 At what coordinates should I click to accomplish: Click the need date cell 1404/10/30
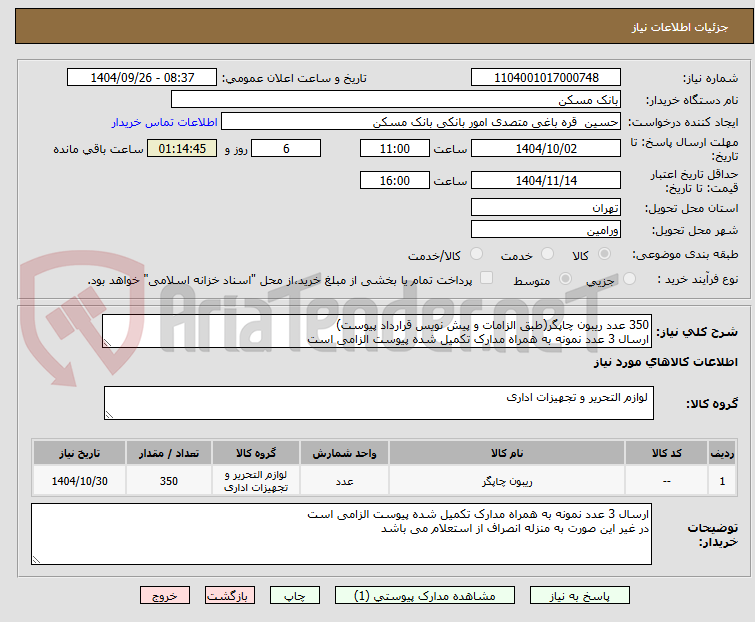click(x=79, y=481)
